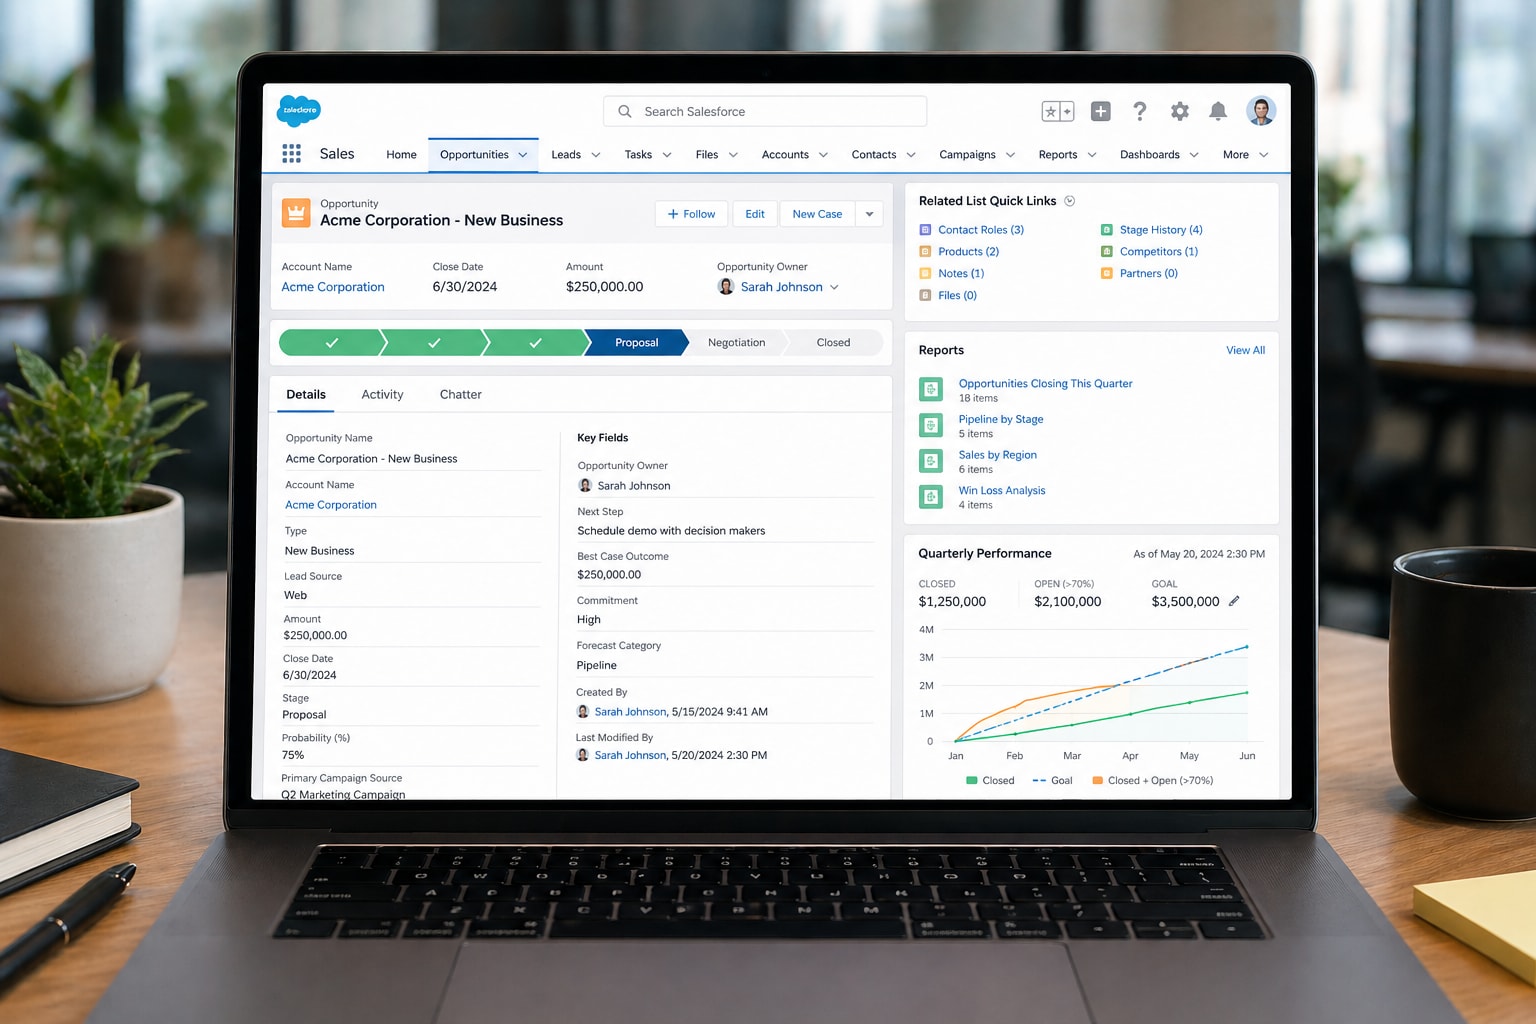Click the orange opportunity crown icon

[296, 213]
